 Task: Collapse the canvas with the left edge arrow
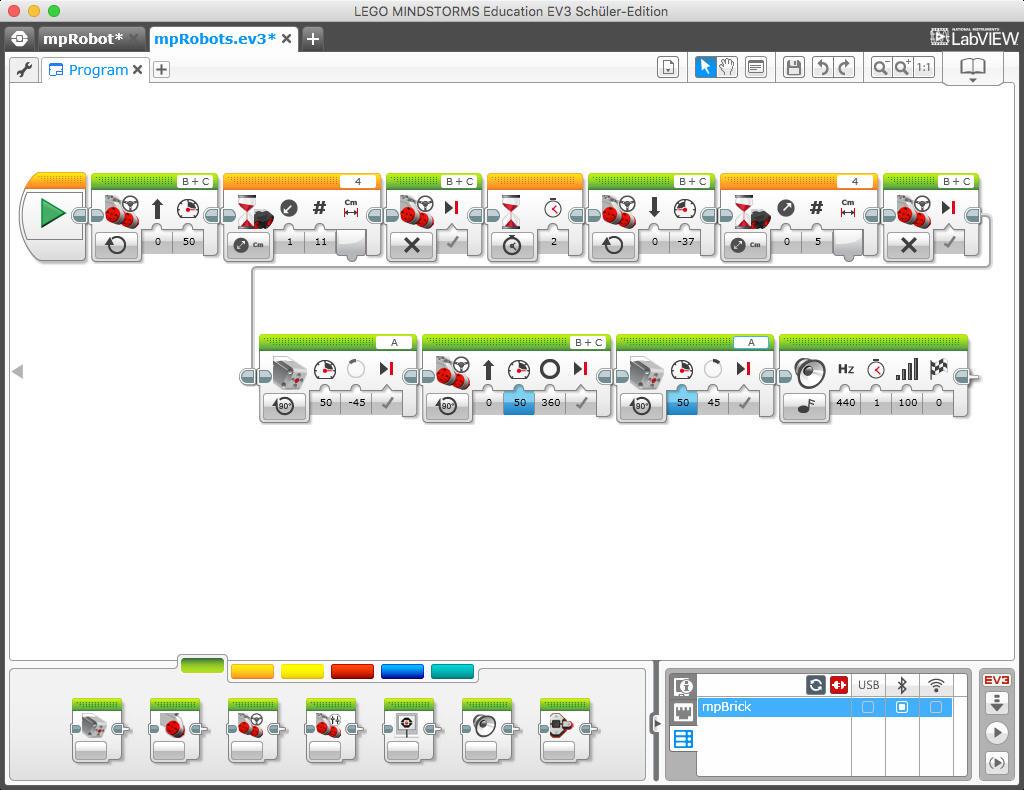pyautogui.click(x=17, y=371)
